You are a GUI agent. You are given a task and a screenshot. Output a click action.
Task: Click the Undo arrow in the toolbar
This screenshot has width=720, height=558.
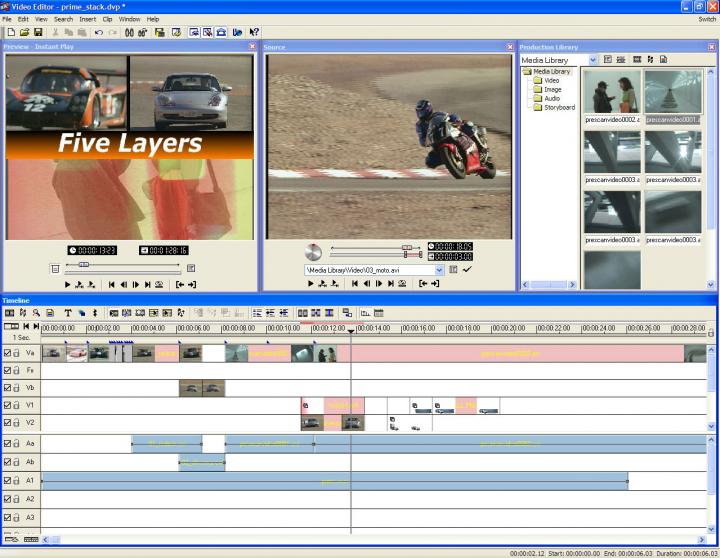click(x=98, y=32)
